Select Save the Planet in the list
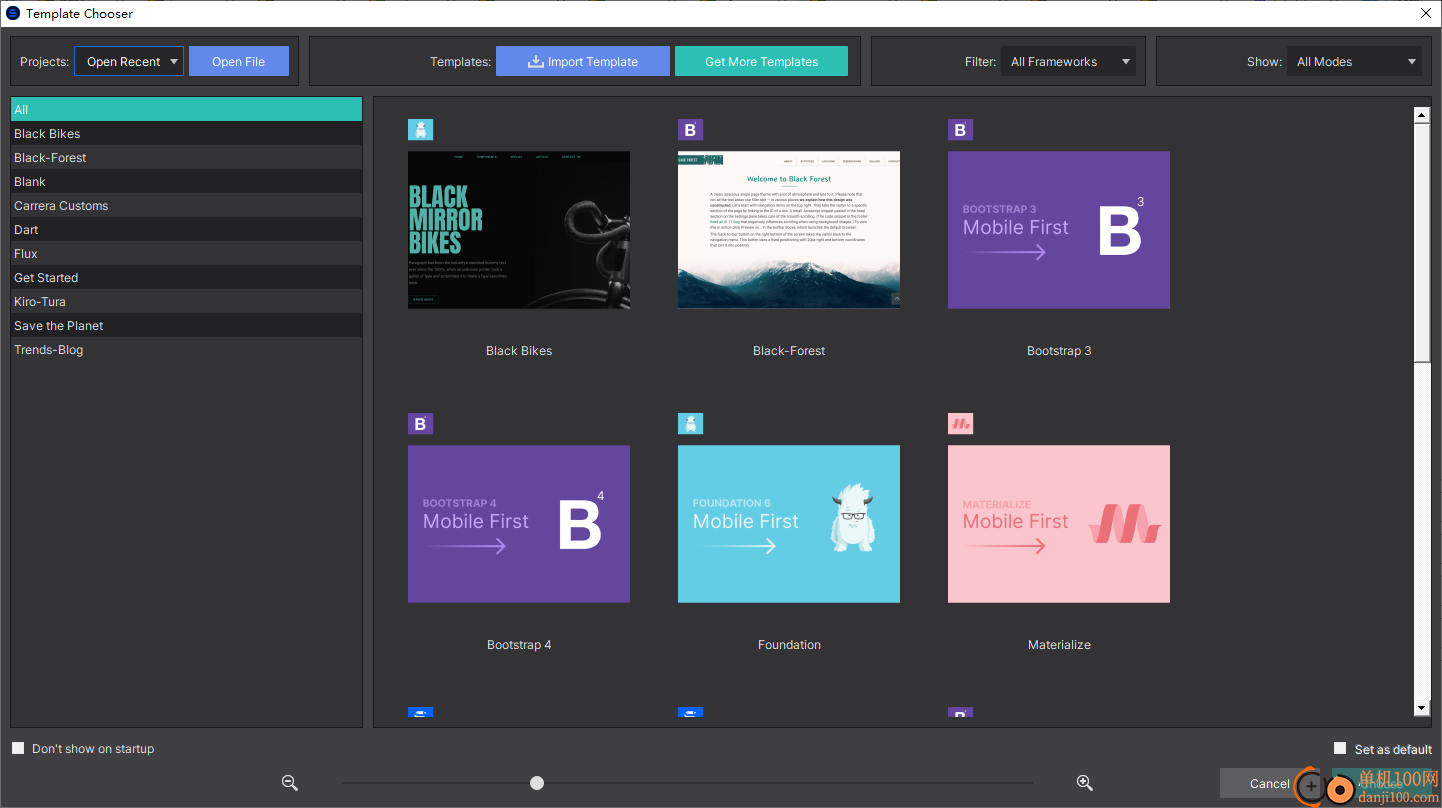Screen dimensions: 1442x808 tap(187, 325)
